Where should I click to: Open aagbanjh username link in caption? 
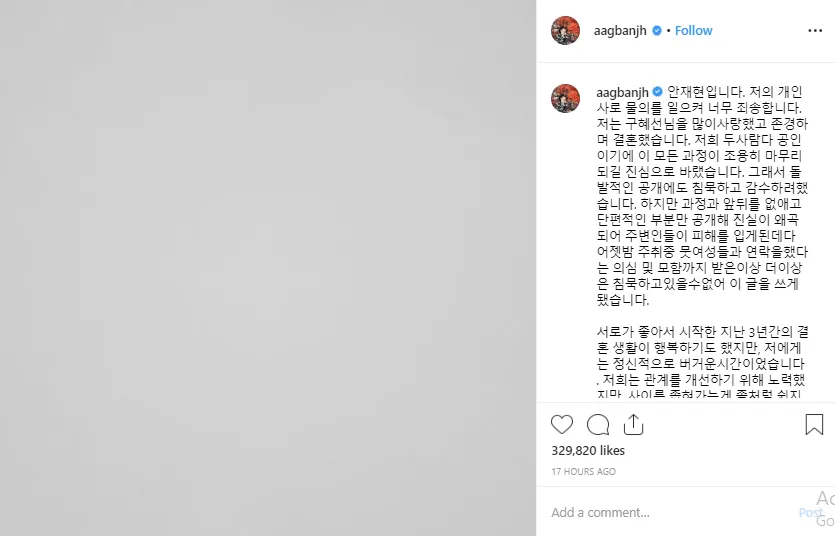622,92
